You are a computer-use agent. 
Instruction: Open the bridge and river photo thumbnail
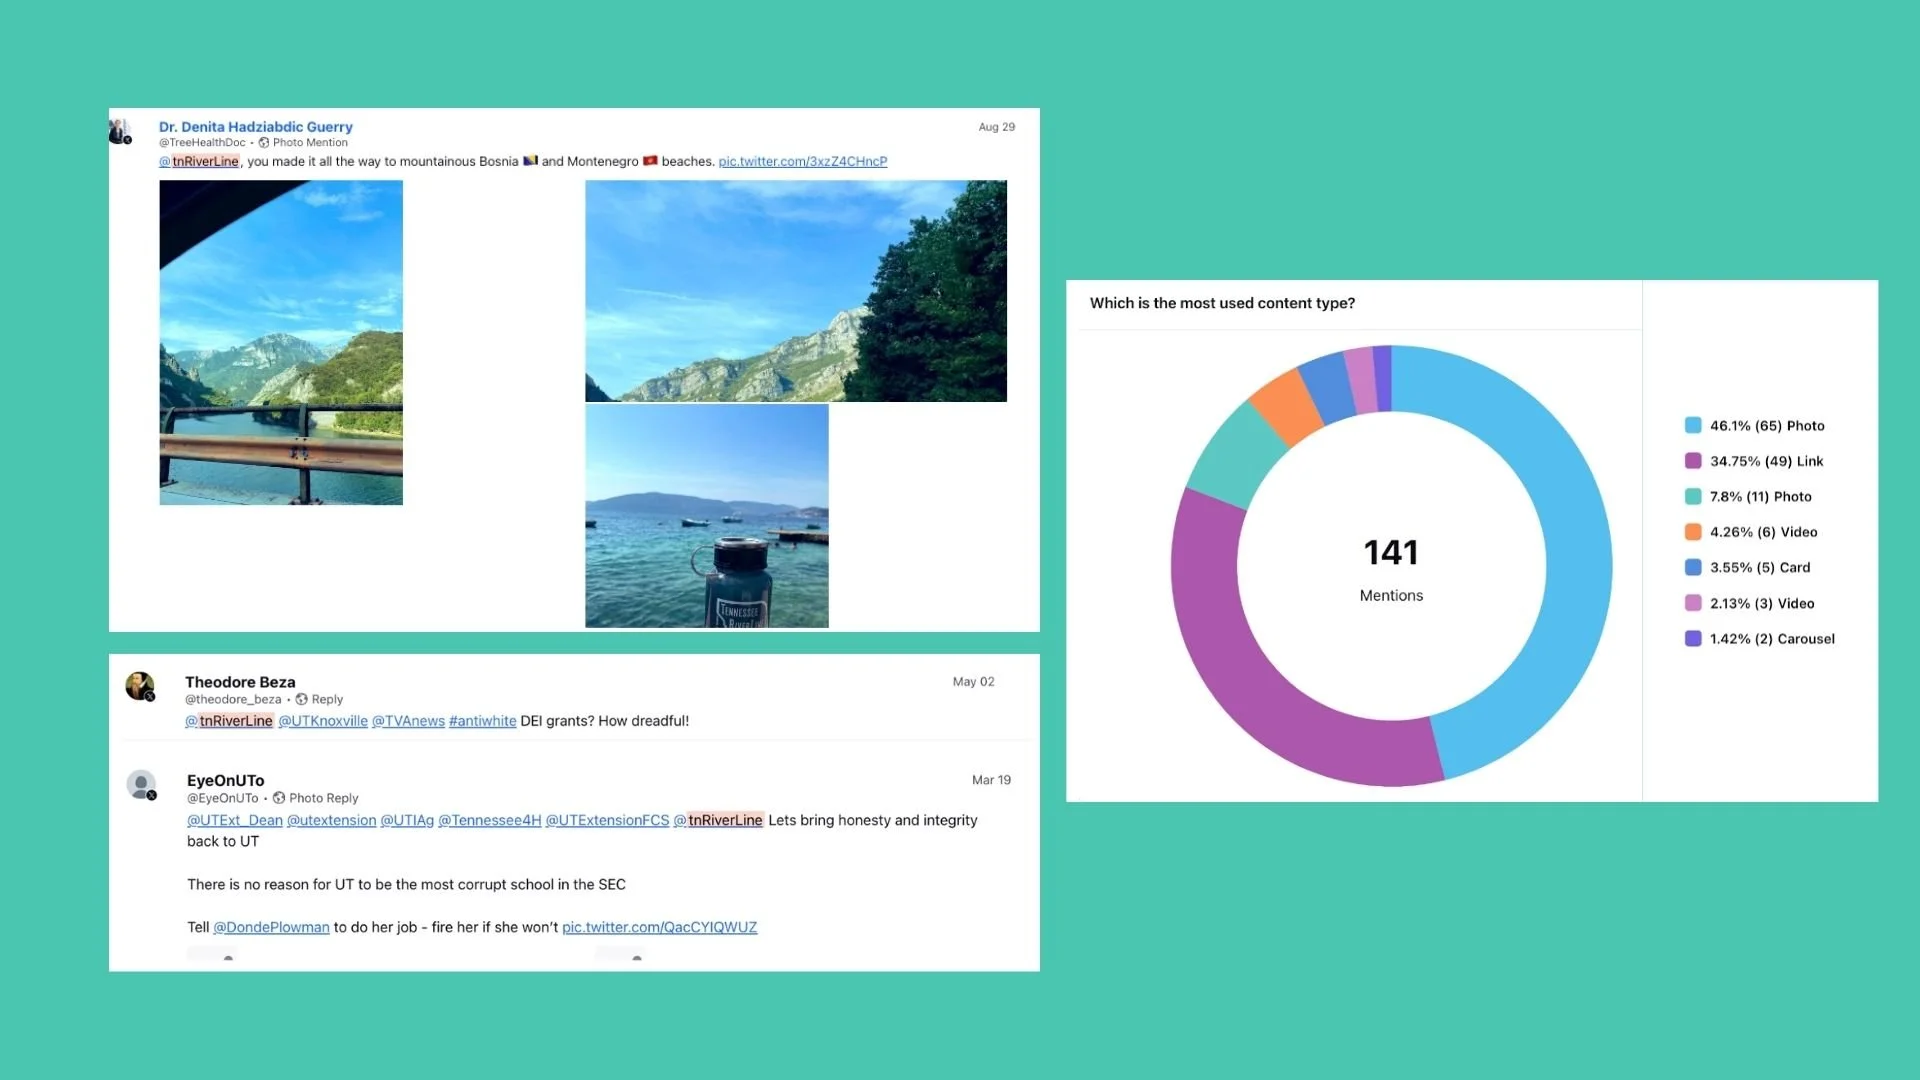tap(281, 342)
